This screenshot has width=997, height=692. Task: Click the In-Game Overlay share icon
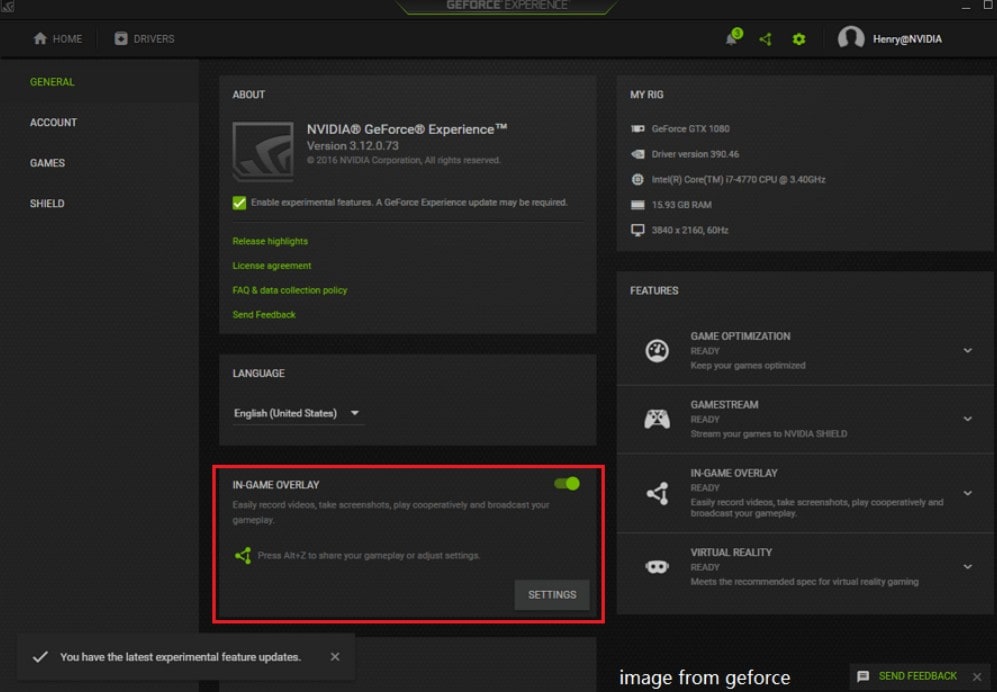(658, 492)
